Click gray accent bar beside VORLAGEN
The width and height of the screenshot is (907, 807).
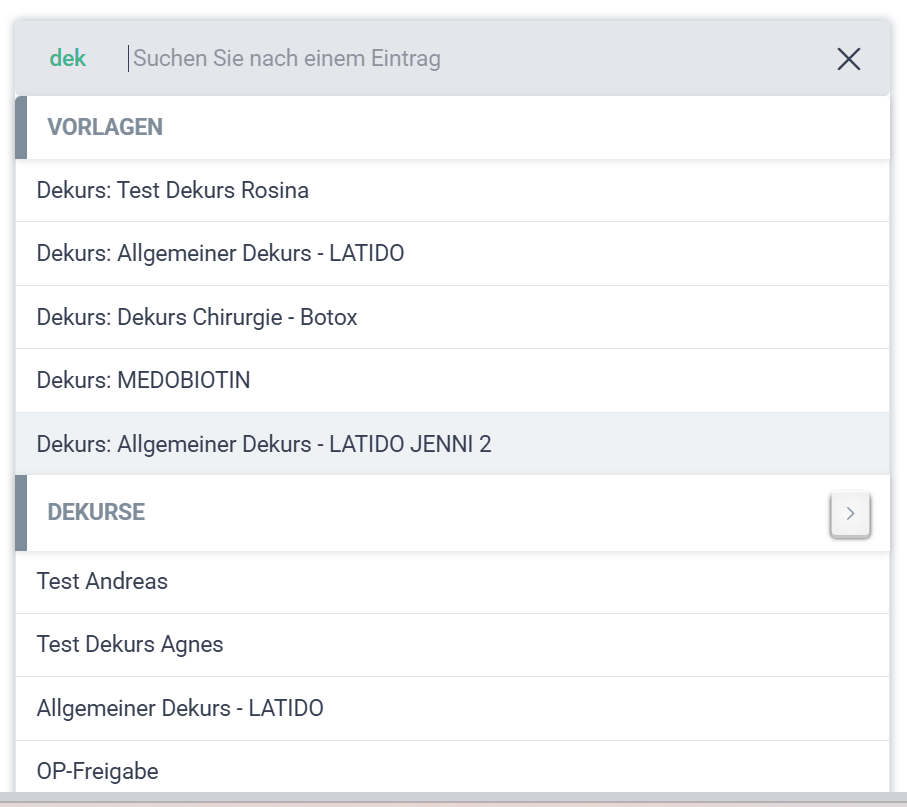coord(21,127)
